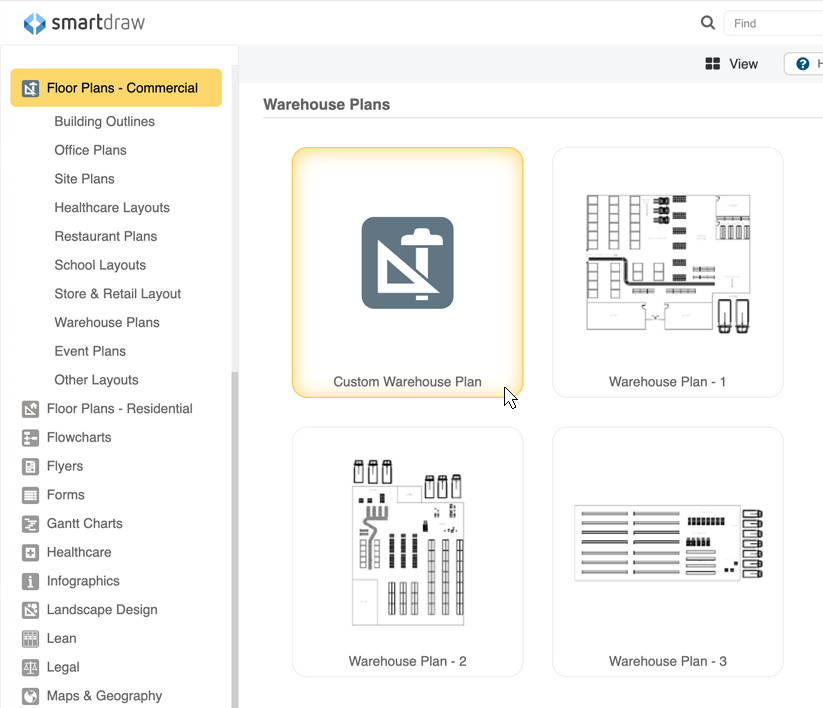The width and height of the screenshot is (823, 708).
Task: Click the Flyers category icon
Action: coord(30,466)
